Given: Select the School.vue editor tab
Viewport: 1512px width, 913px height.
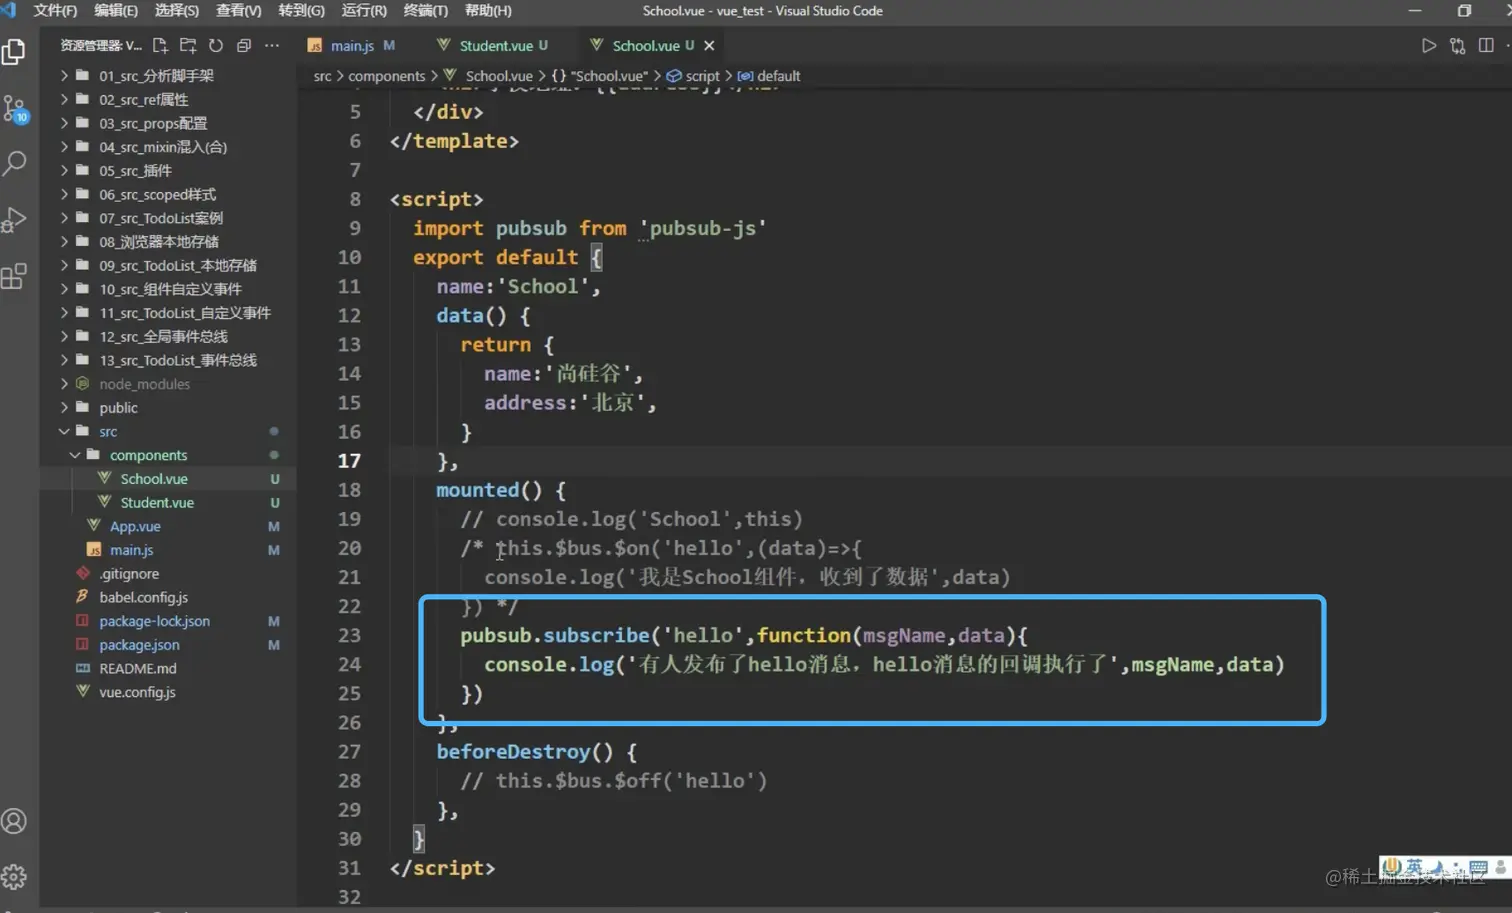Looking at the screenshot, I should pos(645,45).
